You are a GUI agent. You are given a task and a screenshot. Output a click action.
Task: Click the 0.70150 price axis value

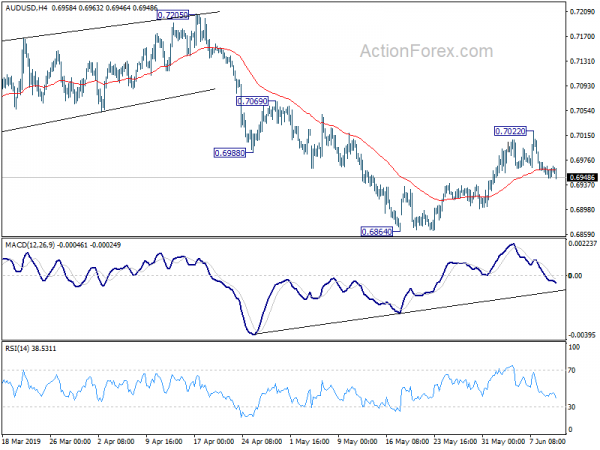582,135
